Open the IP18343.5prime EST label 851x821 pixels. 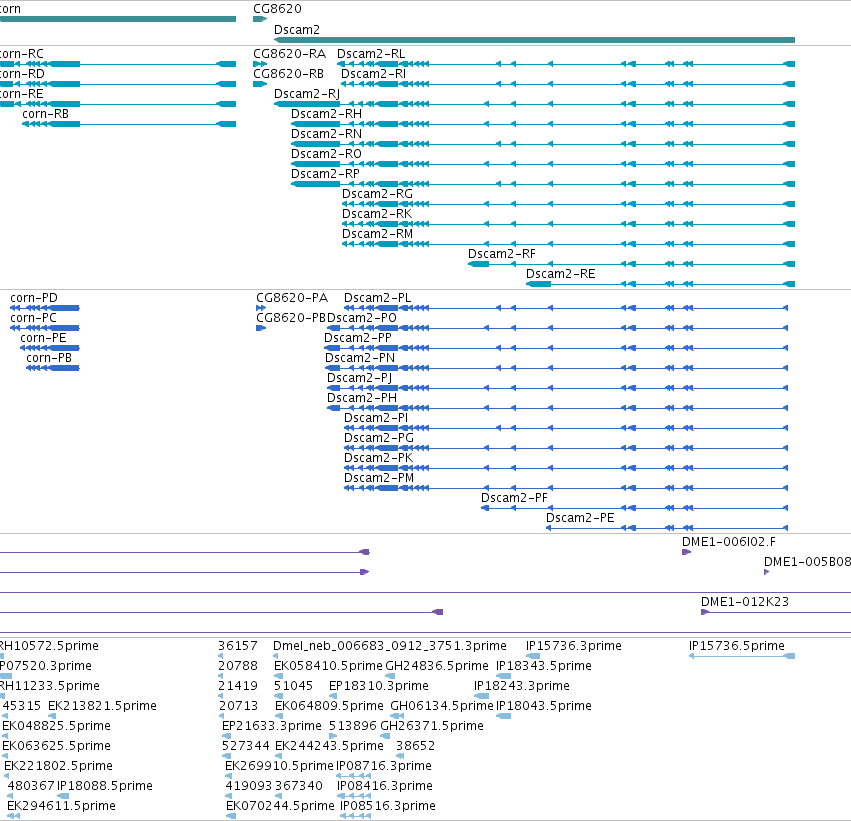[544, 666]
